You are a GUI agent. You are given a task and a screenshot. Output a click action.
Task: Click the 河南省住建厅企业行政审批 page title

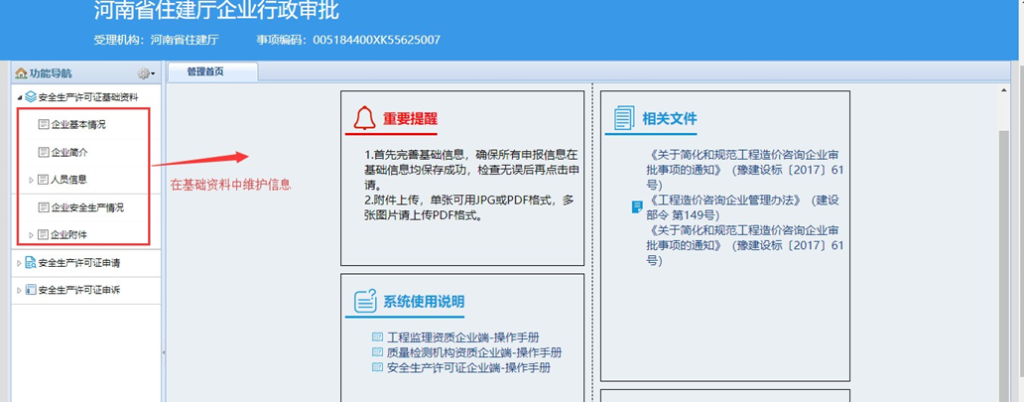coord(216,11)
